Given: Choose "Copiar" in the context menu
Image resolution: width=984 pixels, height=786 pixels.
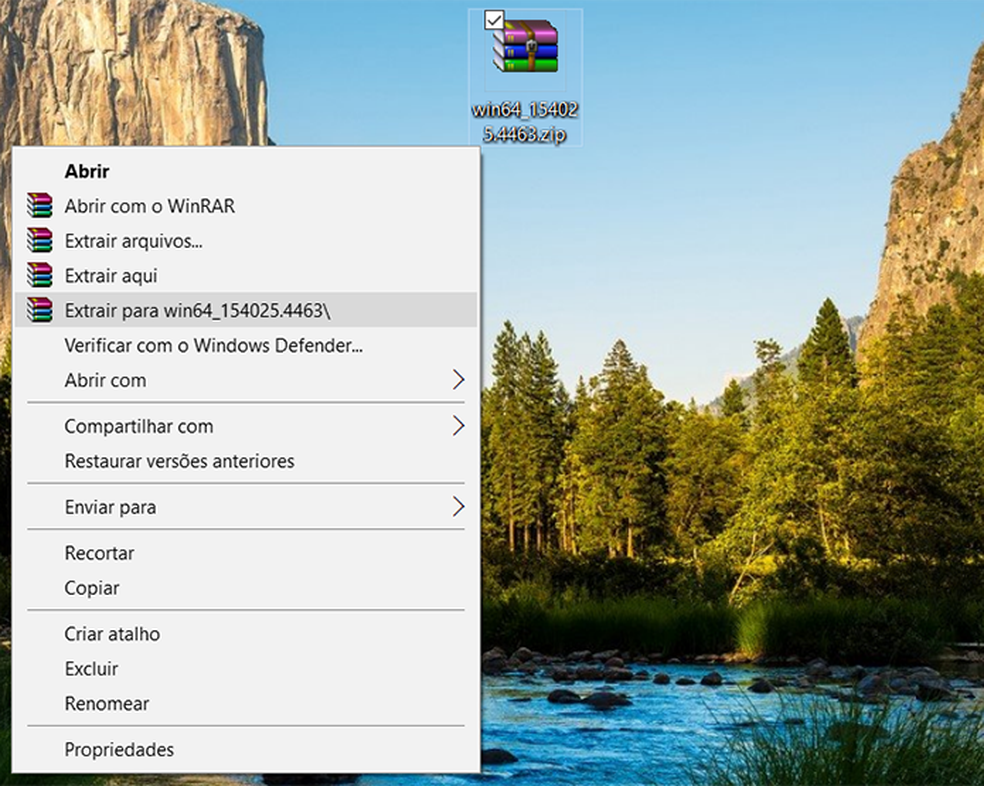Looking at the screenshot, I should (245, 588).
